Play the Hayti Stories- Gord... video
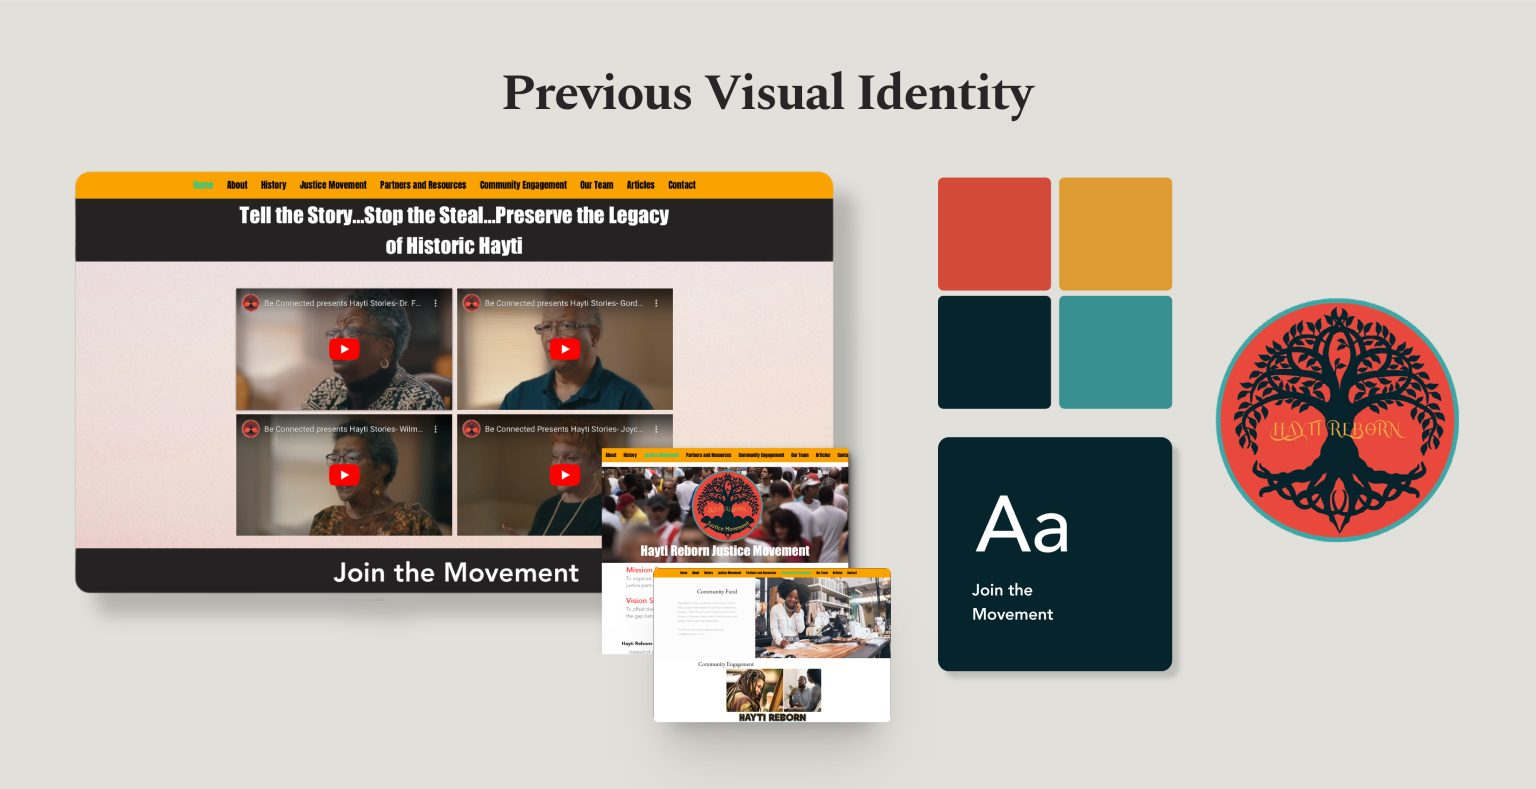Image resolution: width=1536 pixels, height=789 pixels. pos(564,349)
